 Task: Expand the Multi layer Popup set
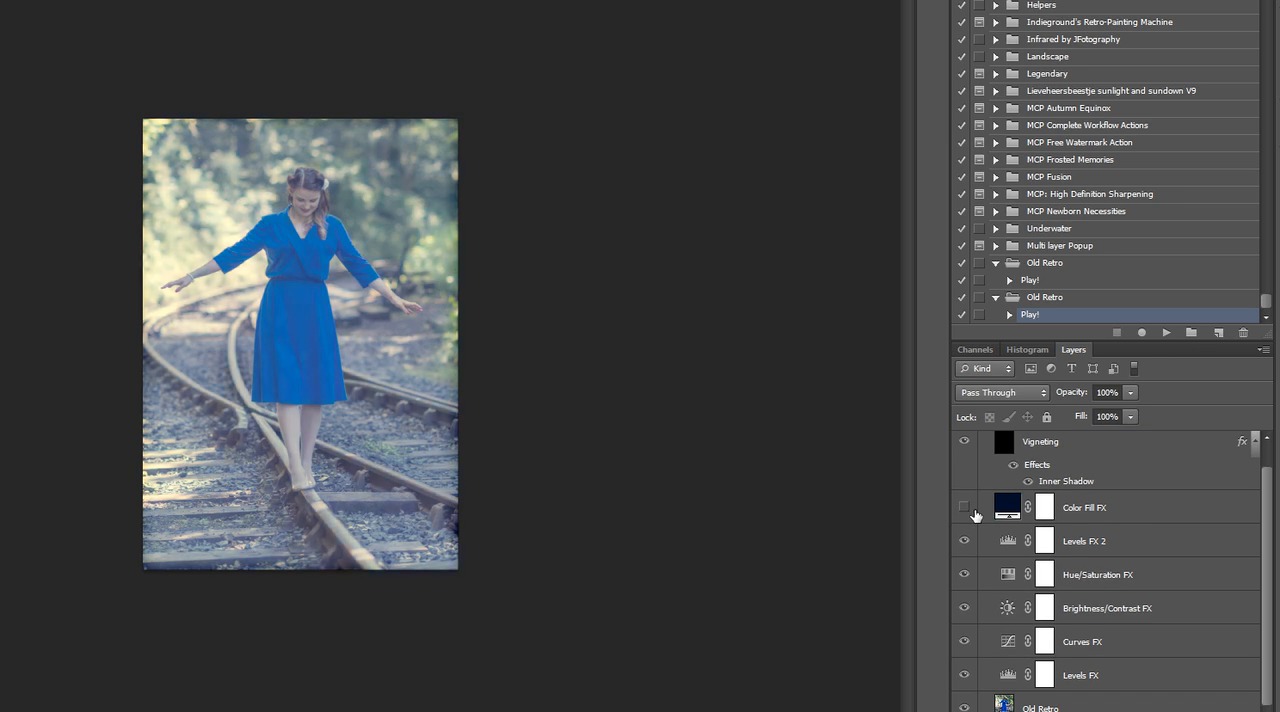(x=995, y=246)
